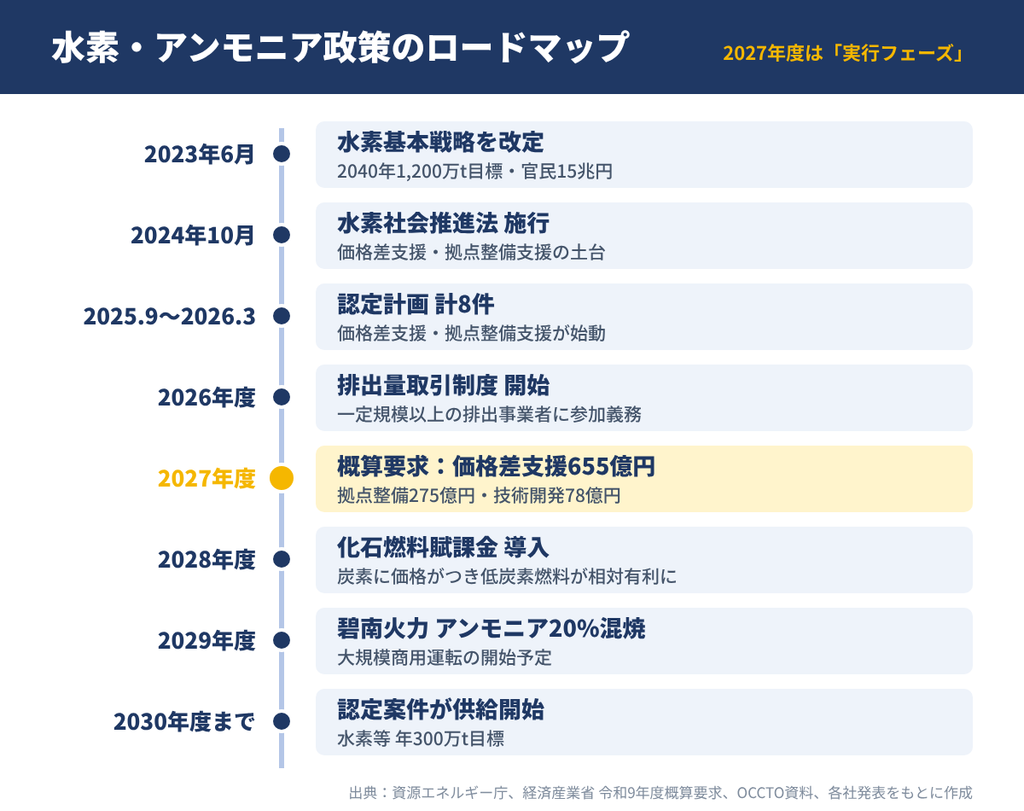Select the orange date label 2027年度
1024x811 pixels.
(x=206, y=479)
